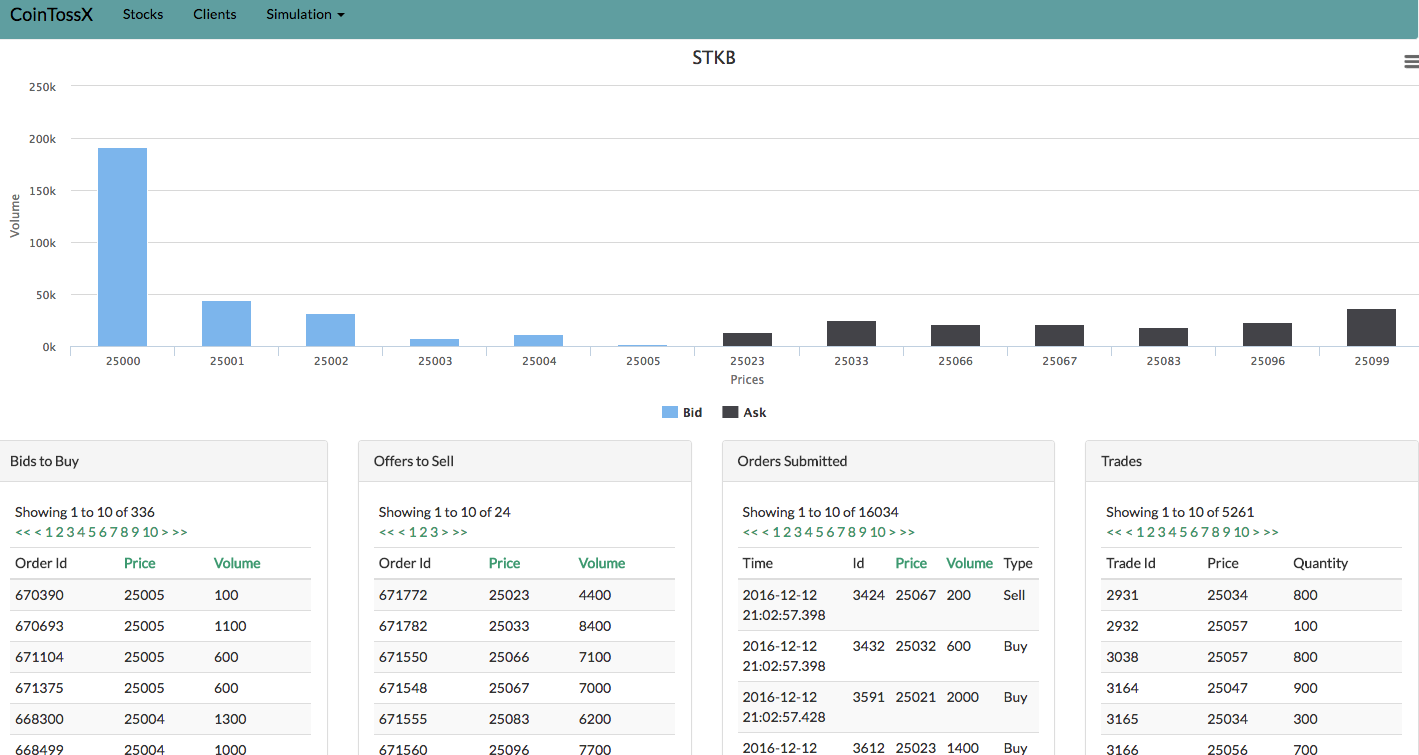The width and height of the screenshot is (1419, 755).
Task: Click trade ID 3165 in Trades
Action: 1123,719
